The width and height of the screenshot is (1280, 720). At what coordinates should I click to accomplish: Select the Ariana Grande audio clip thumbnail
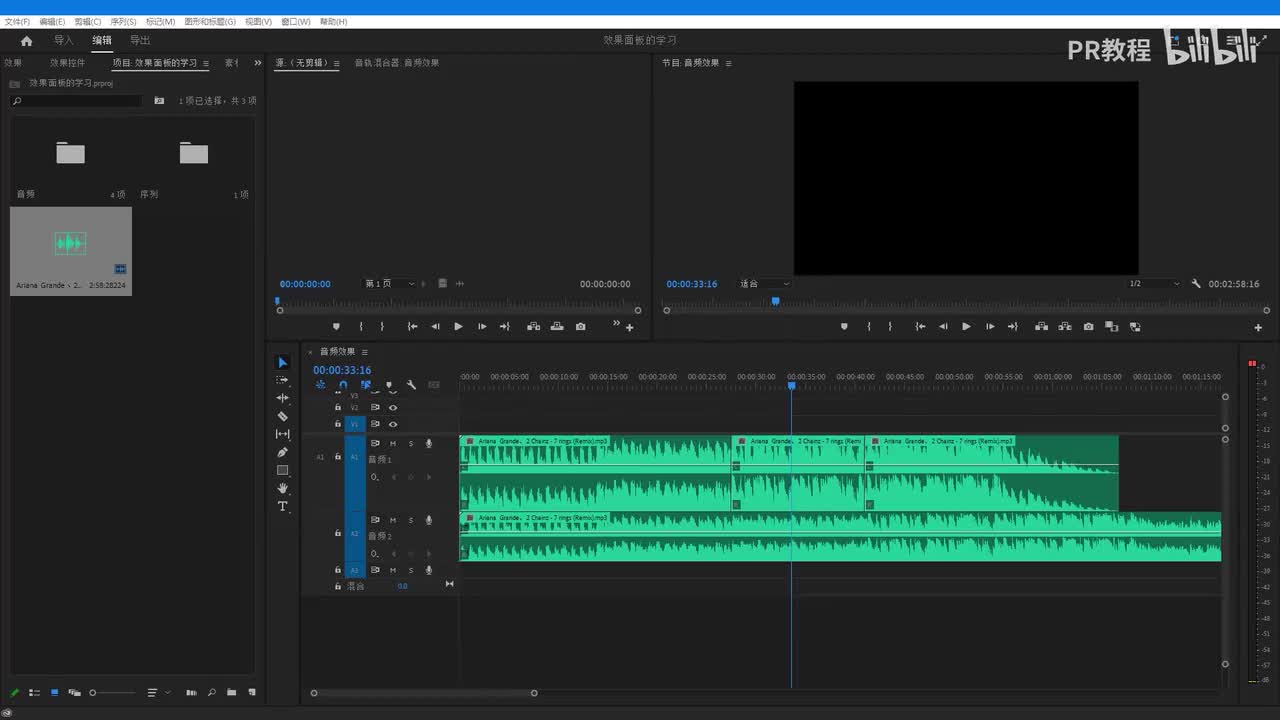coord(71,244)
